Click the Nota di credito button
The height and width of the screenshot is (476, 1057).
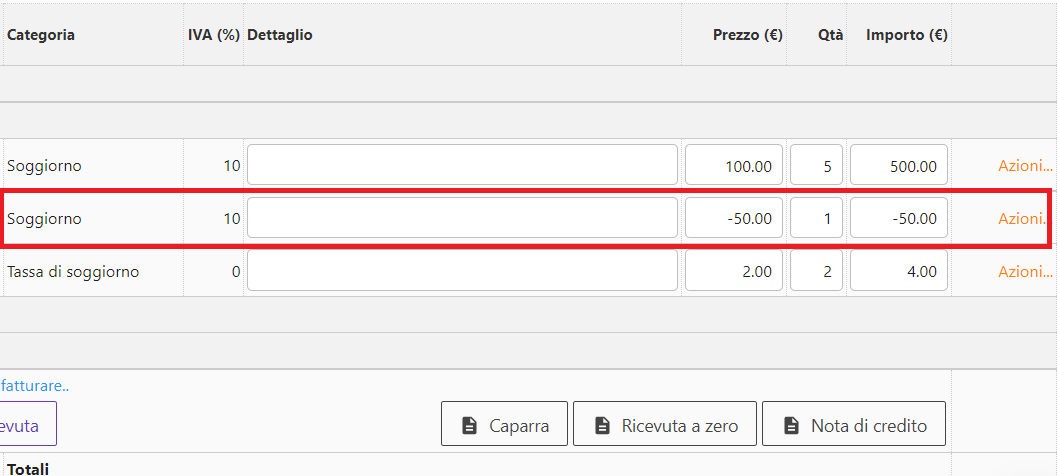point(852,425)
